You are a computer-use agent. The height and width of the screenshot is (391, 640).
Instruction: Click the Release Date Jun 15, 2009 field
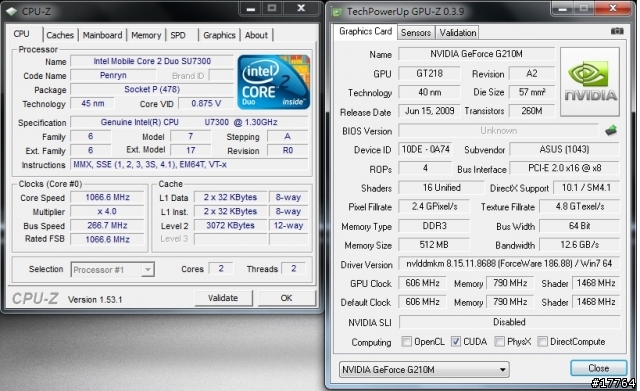point(429,111)
